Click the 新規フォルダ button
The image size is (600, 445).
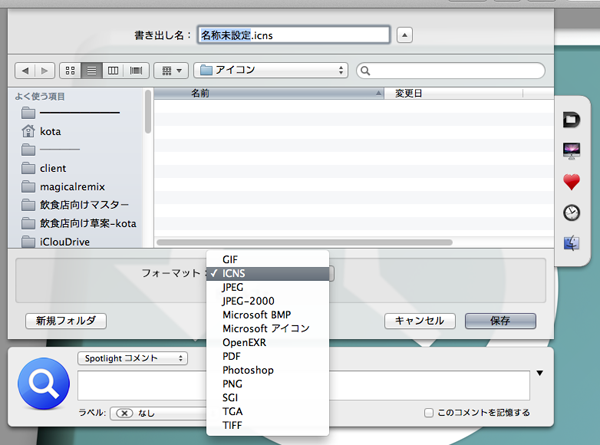click(66, 321)
